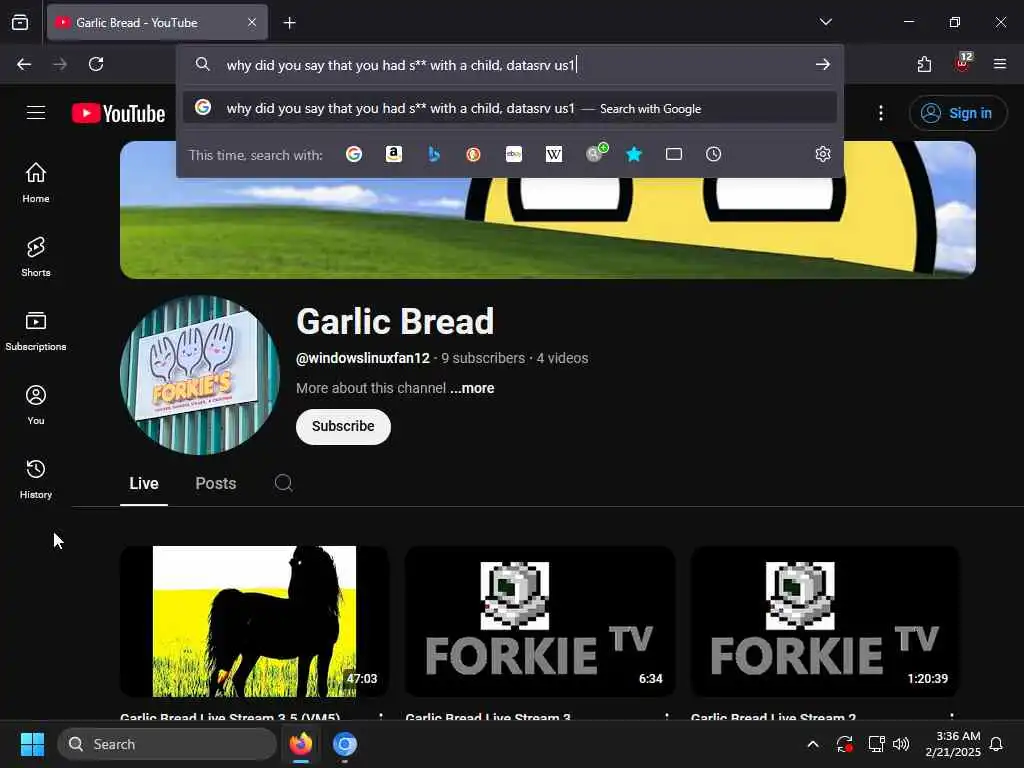1024x768 pixels.
Task: Click the @windowslinuxfan12 handle
Action: [x=363, y=358]
